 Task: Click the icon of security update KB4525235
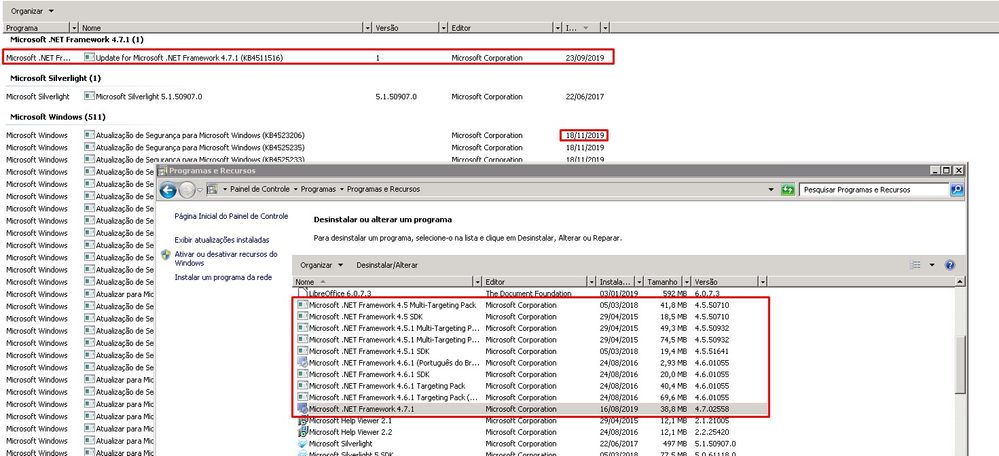coord(89,148)
